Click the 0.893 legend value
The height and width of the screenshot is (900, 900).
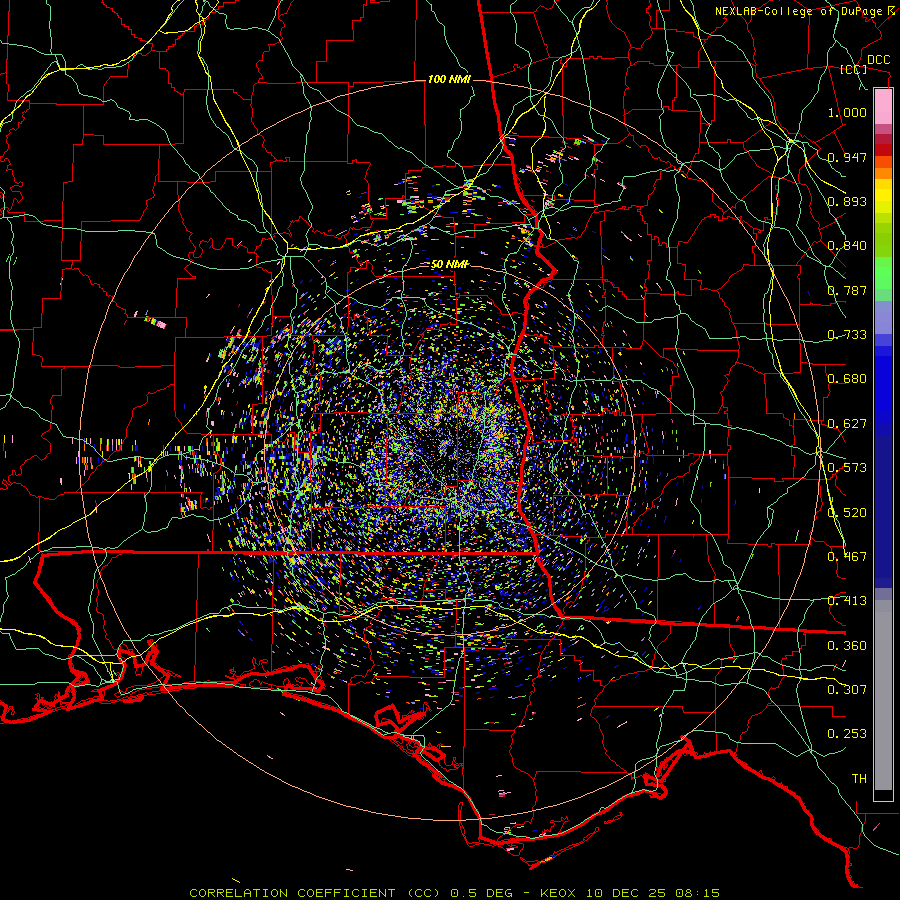847,201
